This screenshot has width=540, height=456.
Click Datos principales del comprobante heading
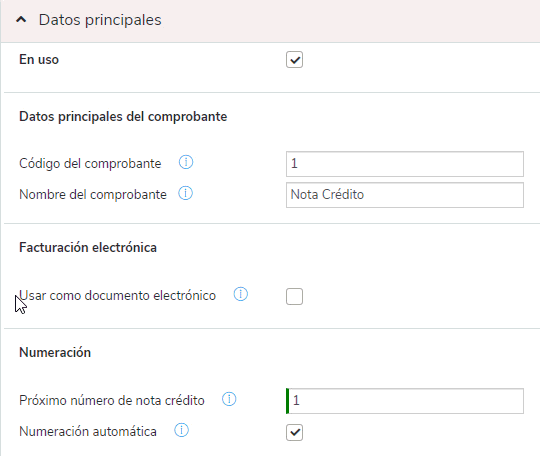[123, 117]
